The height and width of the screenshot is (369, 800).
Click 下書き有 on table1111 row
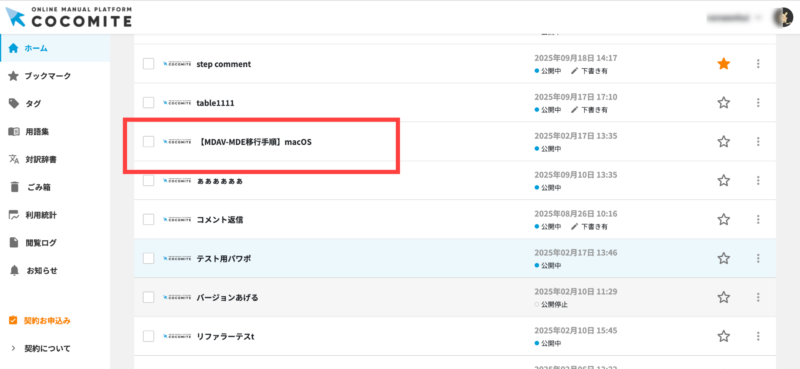[x=589, y=110]
